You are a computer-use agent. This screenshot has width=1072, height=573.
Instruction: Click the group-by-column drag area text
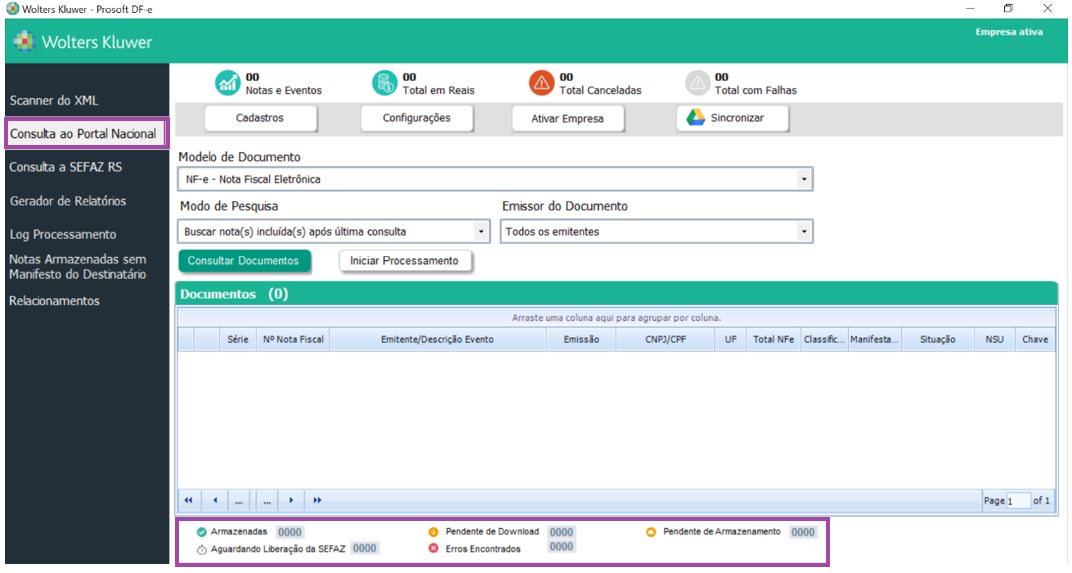617,318
